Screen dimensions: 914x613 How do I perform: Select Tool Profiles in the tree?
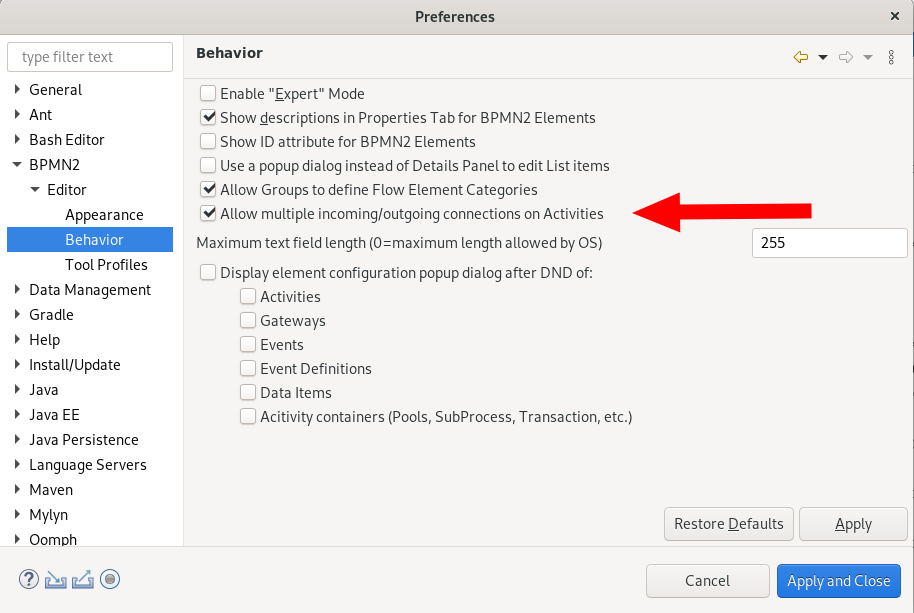click(x=106, y=265)
